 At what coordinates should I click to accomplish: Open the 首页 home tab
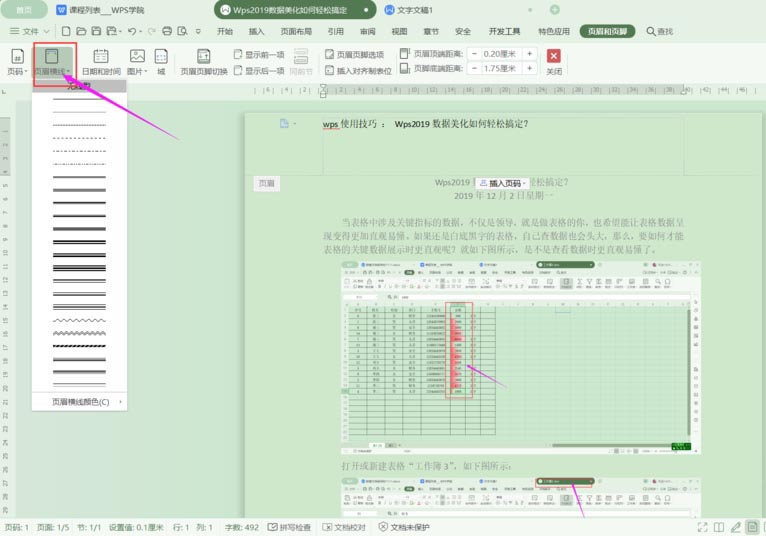point(23,10)
